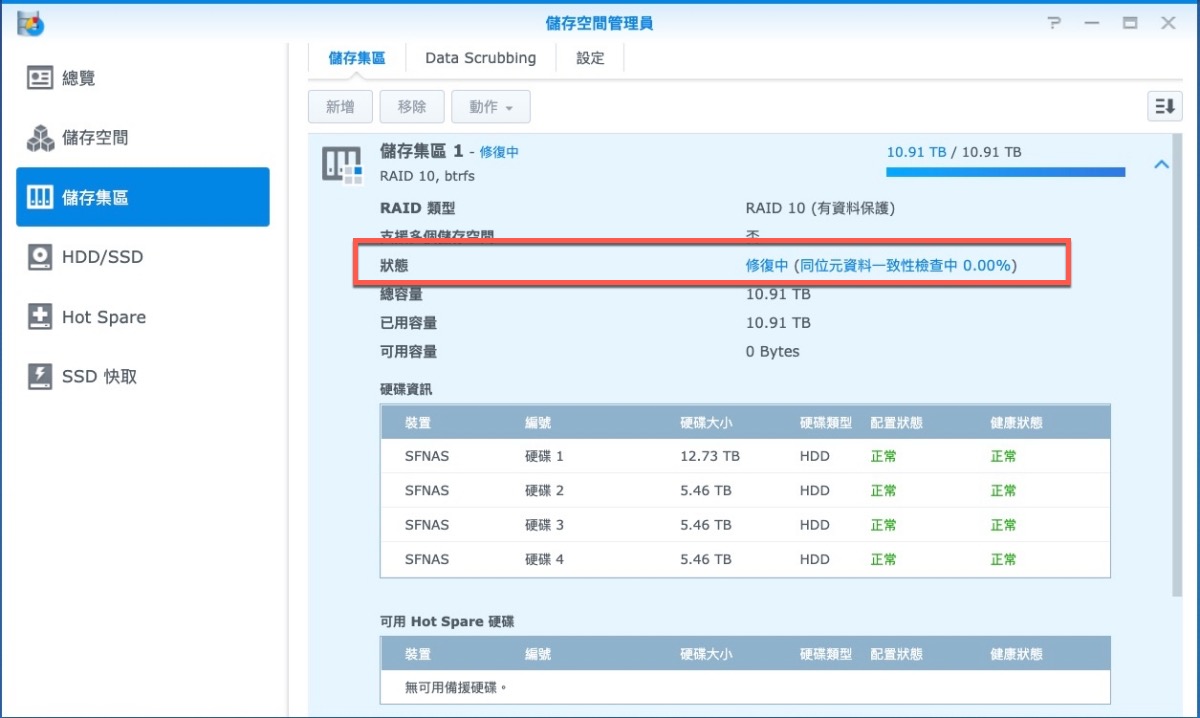The width and height of the screenshot is (1200, 718).
Task: Click the Storage Manager app icon in title bar
Action: coord(30,22)
